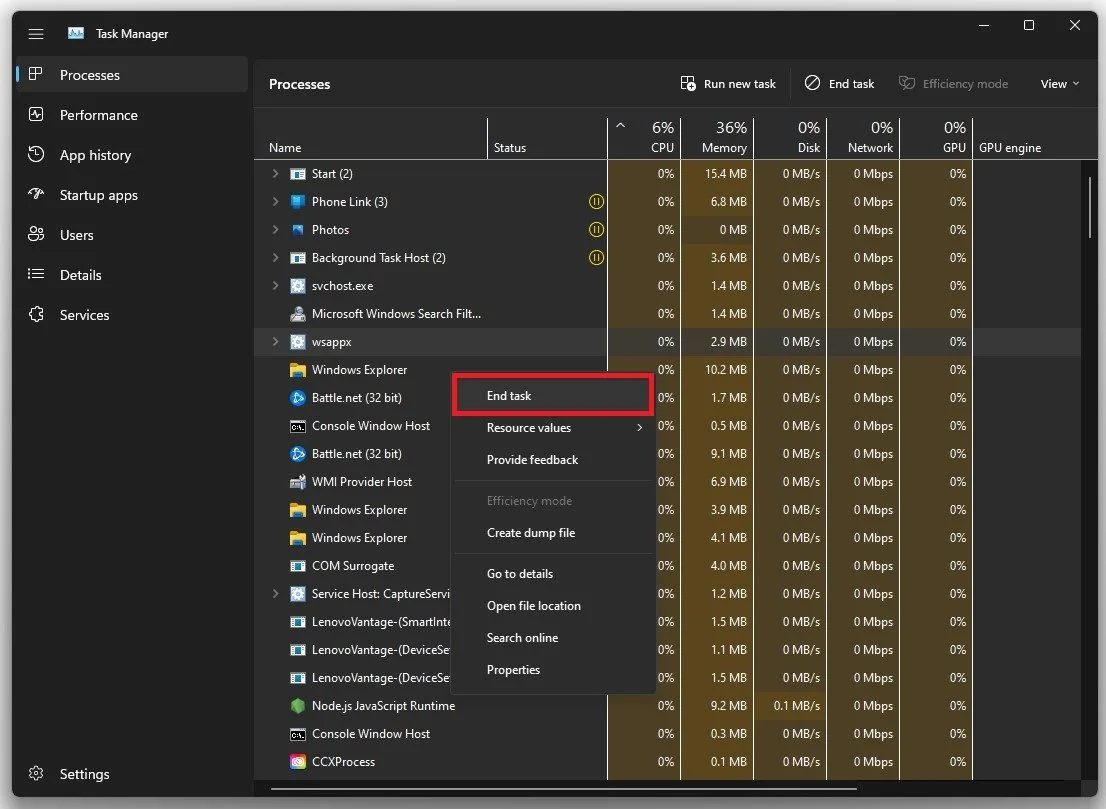Screen dimensions: 1106x809
Task: Click End task toolbar button
Action: pos(839,83)
